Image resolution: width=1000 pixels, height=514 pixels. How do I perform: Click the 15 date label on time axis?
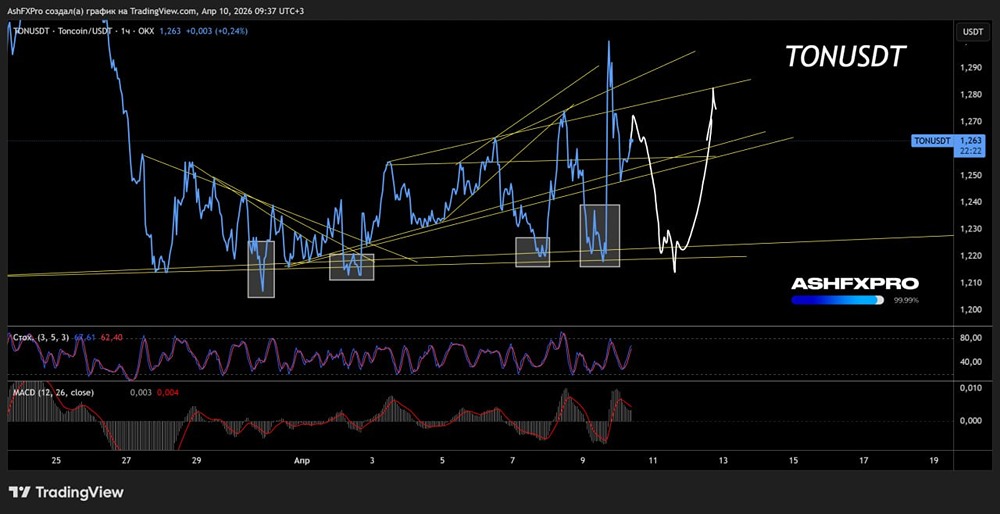[793, 460]
